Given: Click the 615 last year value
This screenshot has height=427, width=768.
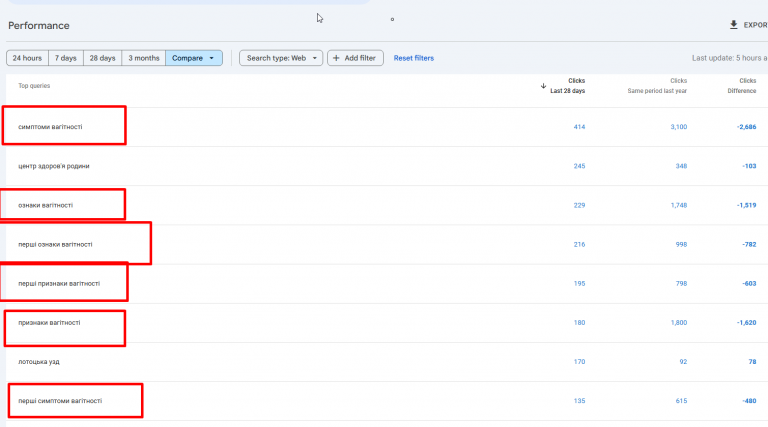Looking at the screenshot, I should pyautogui.click(x=681, y=401).
